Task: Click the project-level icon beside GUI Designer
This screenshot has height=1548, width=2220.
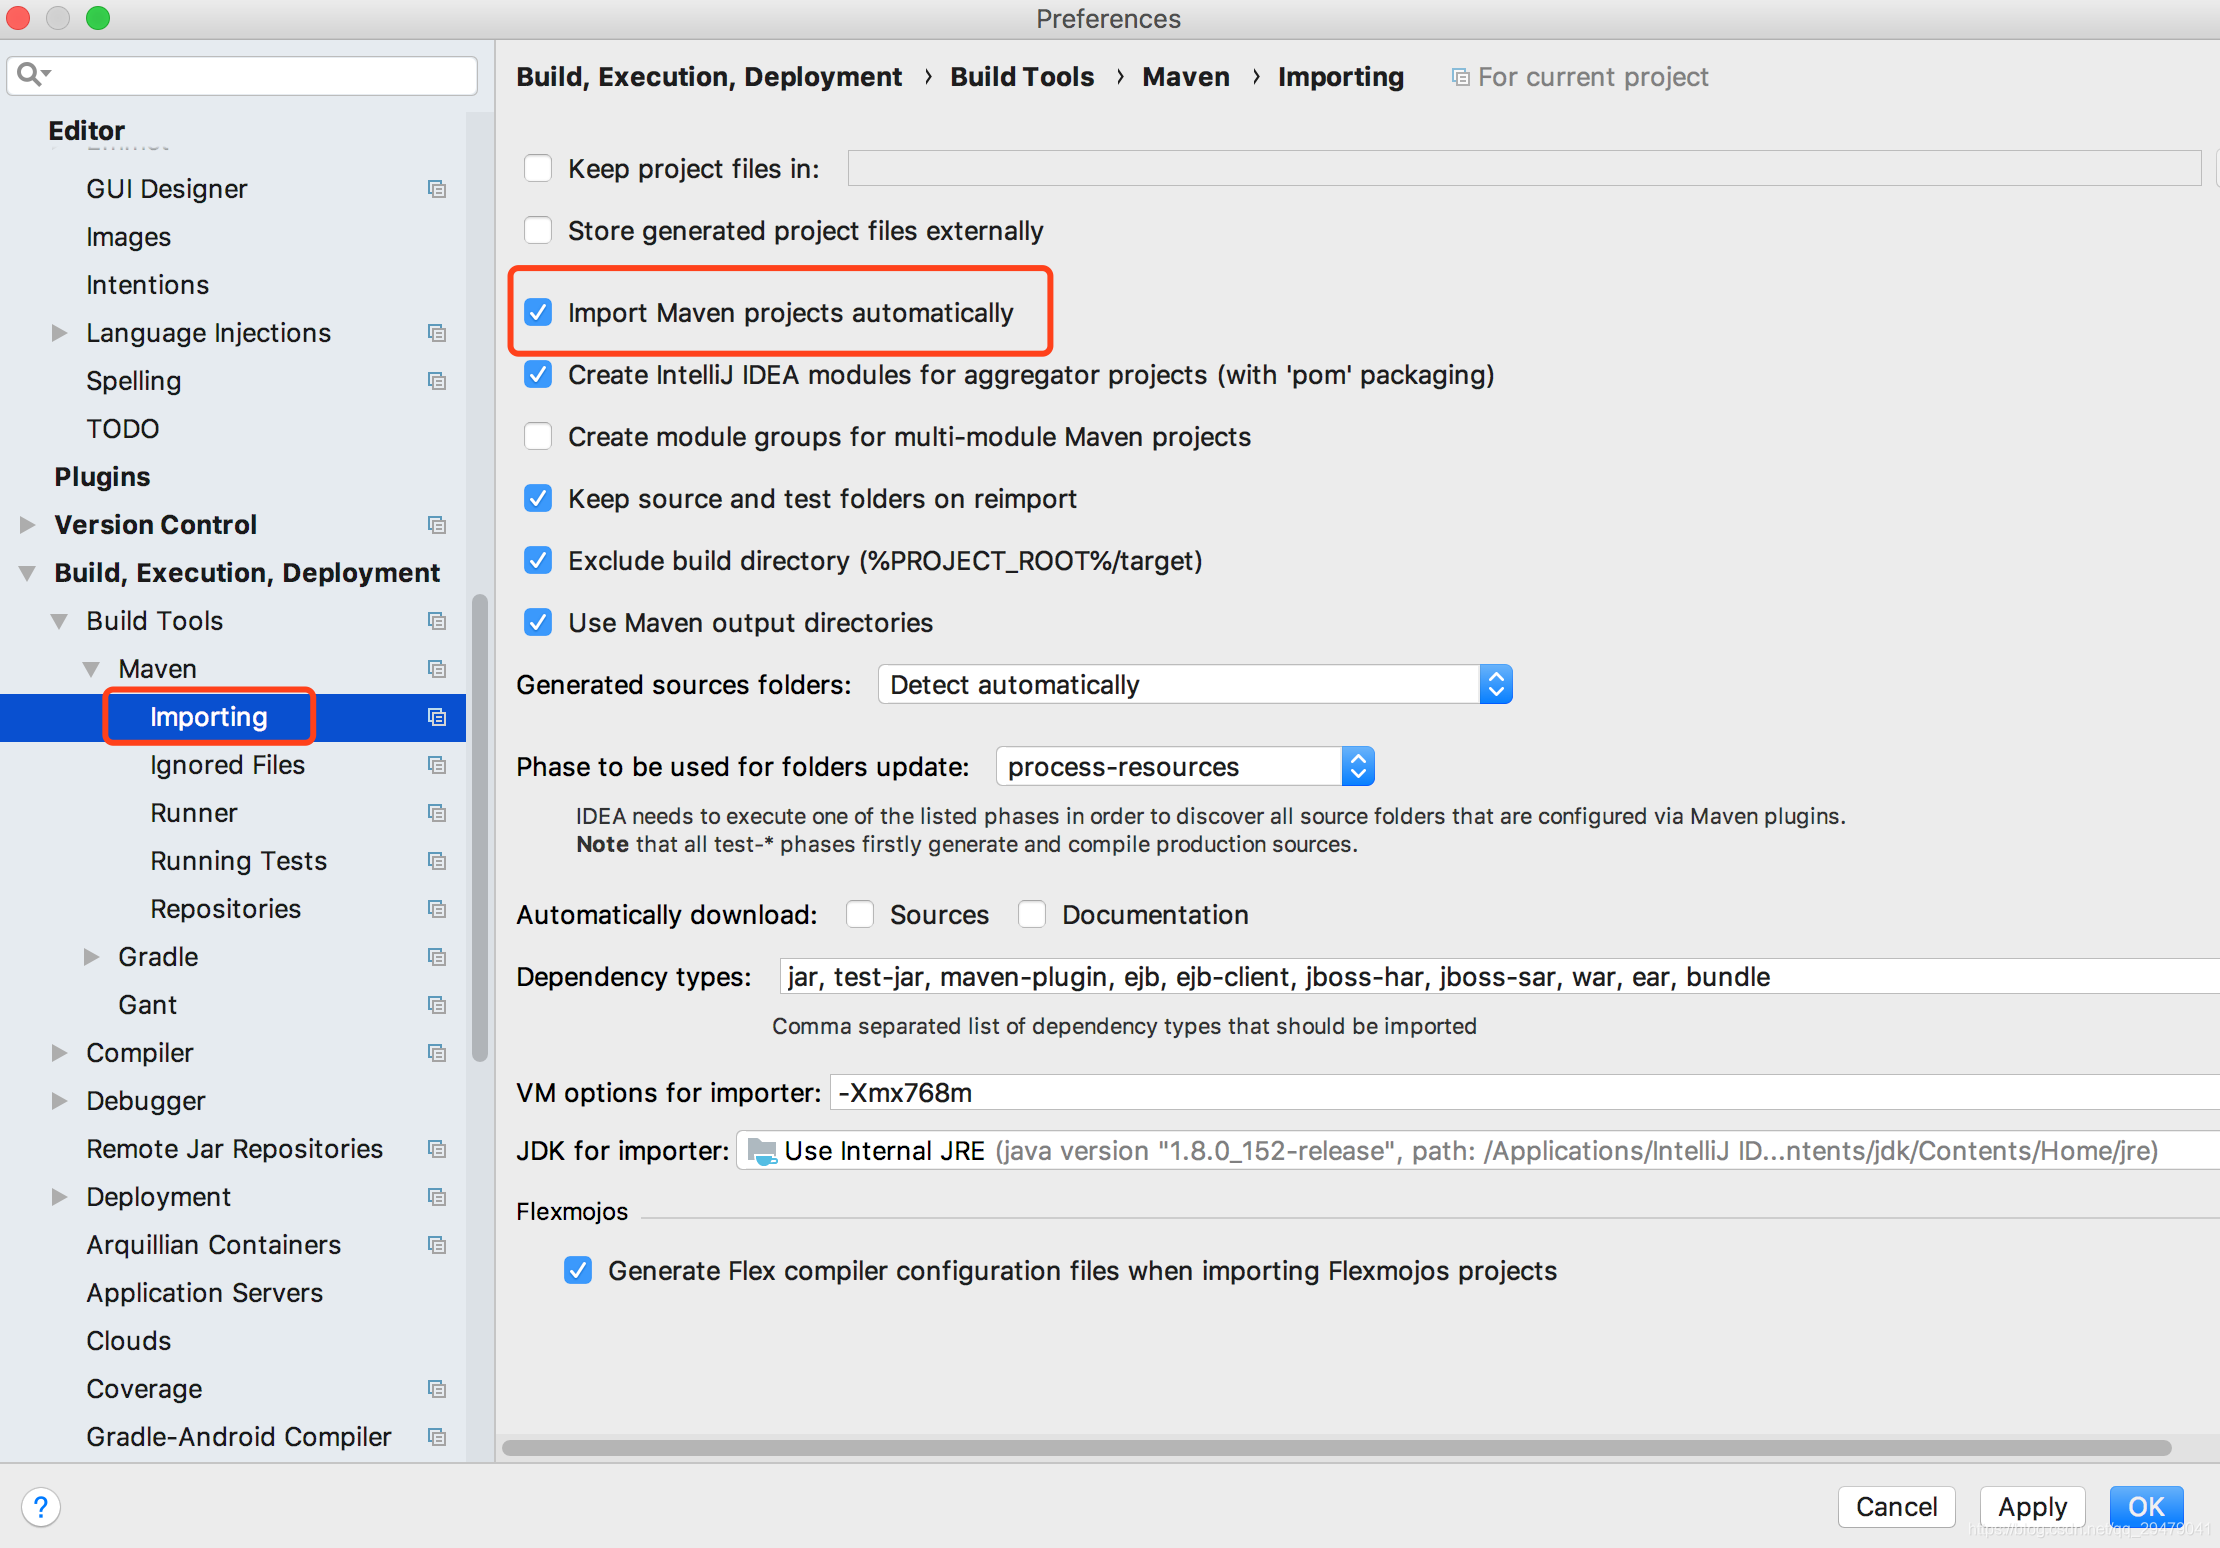Action: (437, 189)
